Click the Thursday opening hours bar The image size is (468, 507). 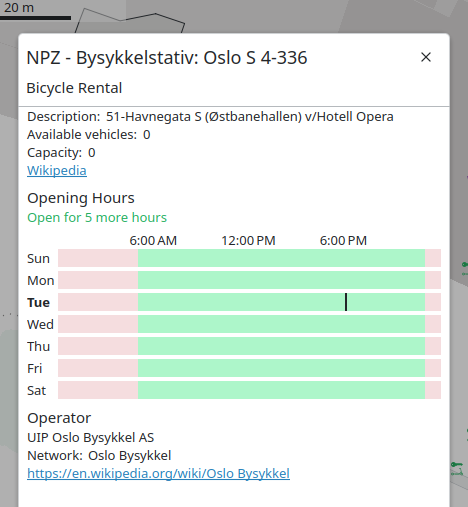pos(249,346)
